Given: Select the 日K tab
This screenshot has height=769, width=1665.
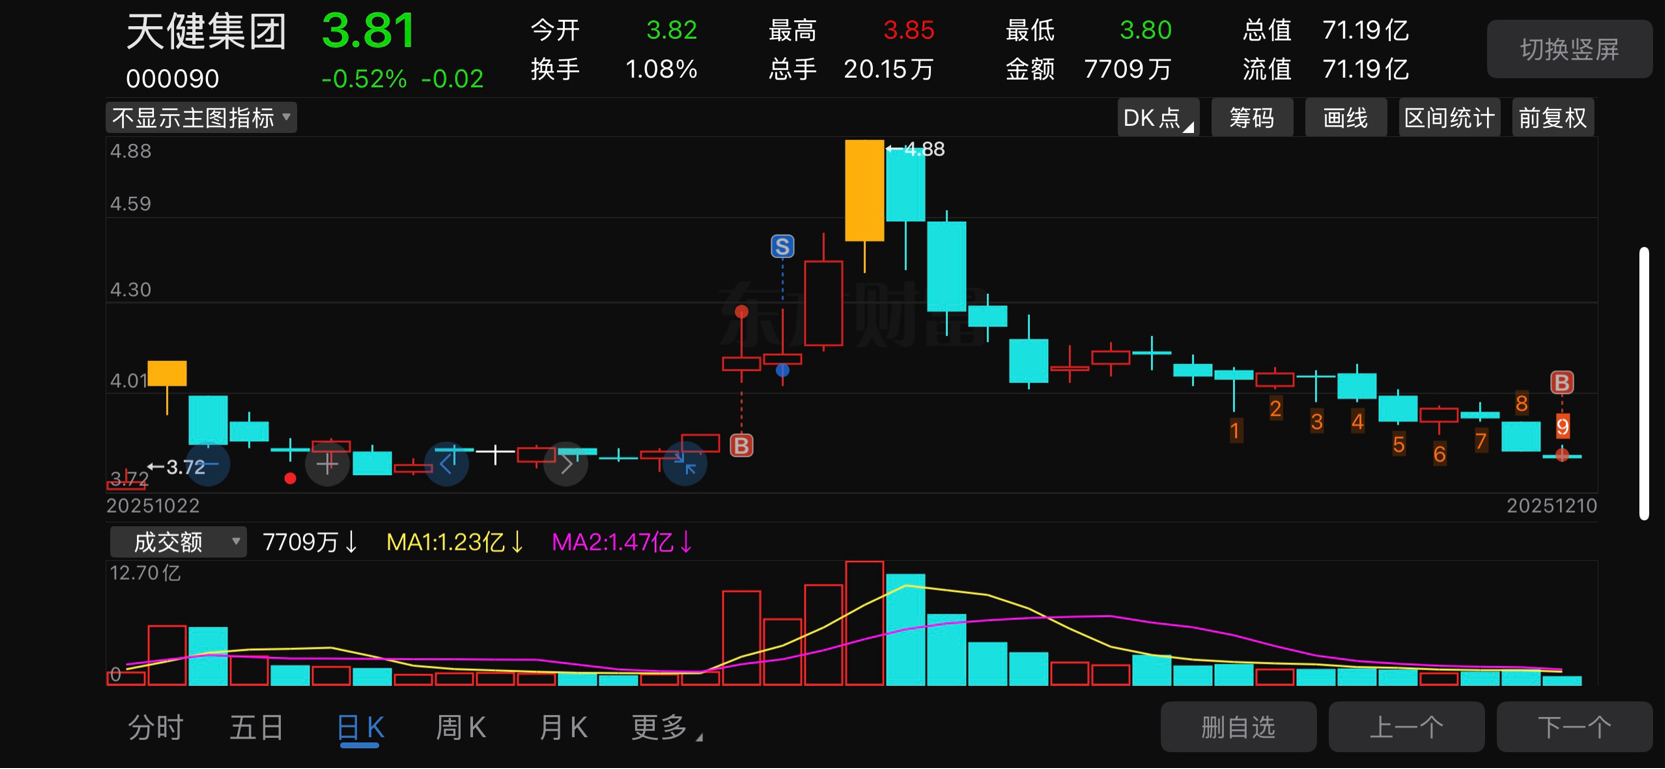Looking at the screenshot, I should tap(360, 728).
